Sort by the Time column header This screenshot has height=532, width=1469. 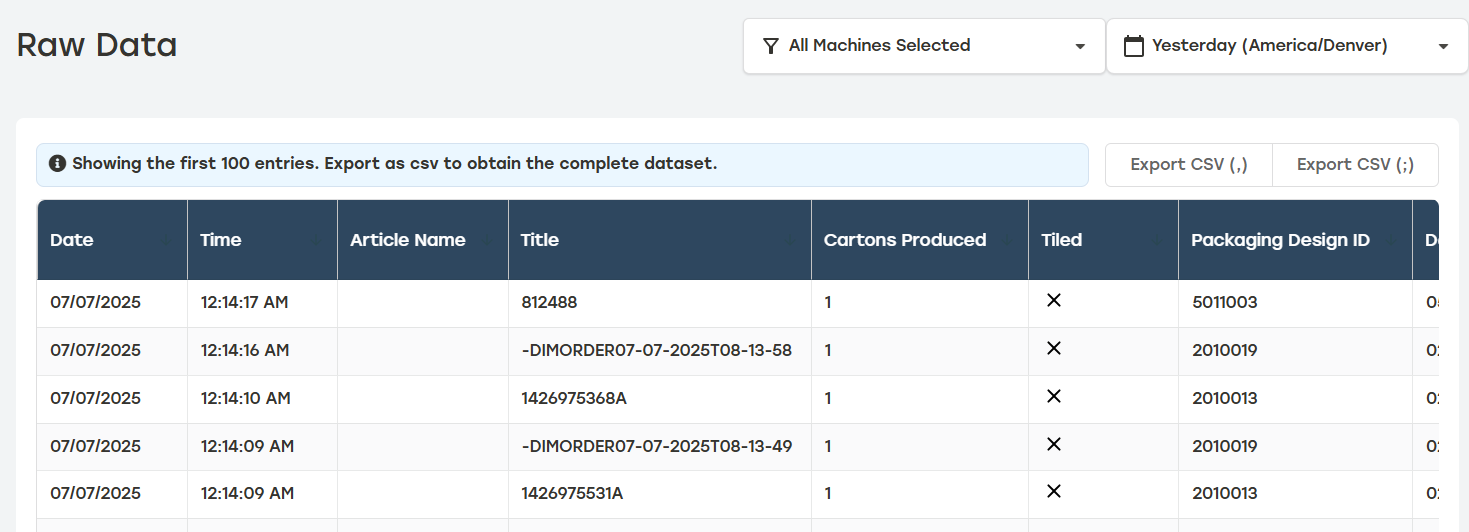[x=221, y=240]
